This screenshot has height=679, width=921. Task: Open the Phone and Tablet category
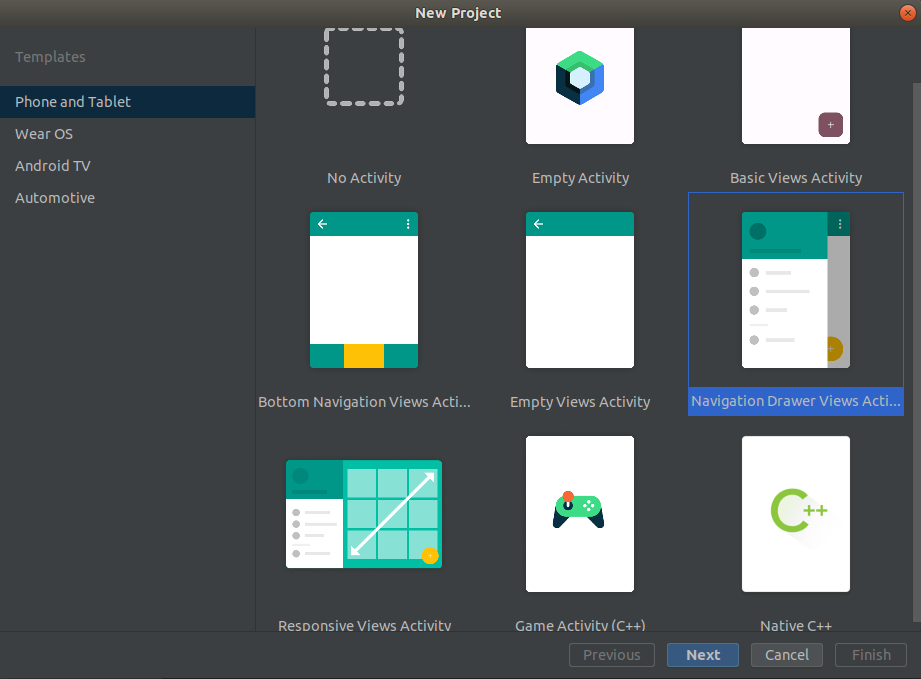127,102
